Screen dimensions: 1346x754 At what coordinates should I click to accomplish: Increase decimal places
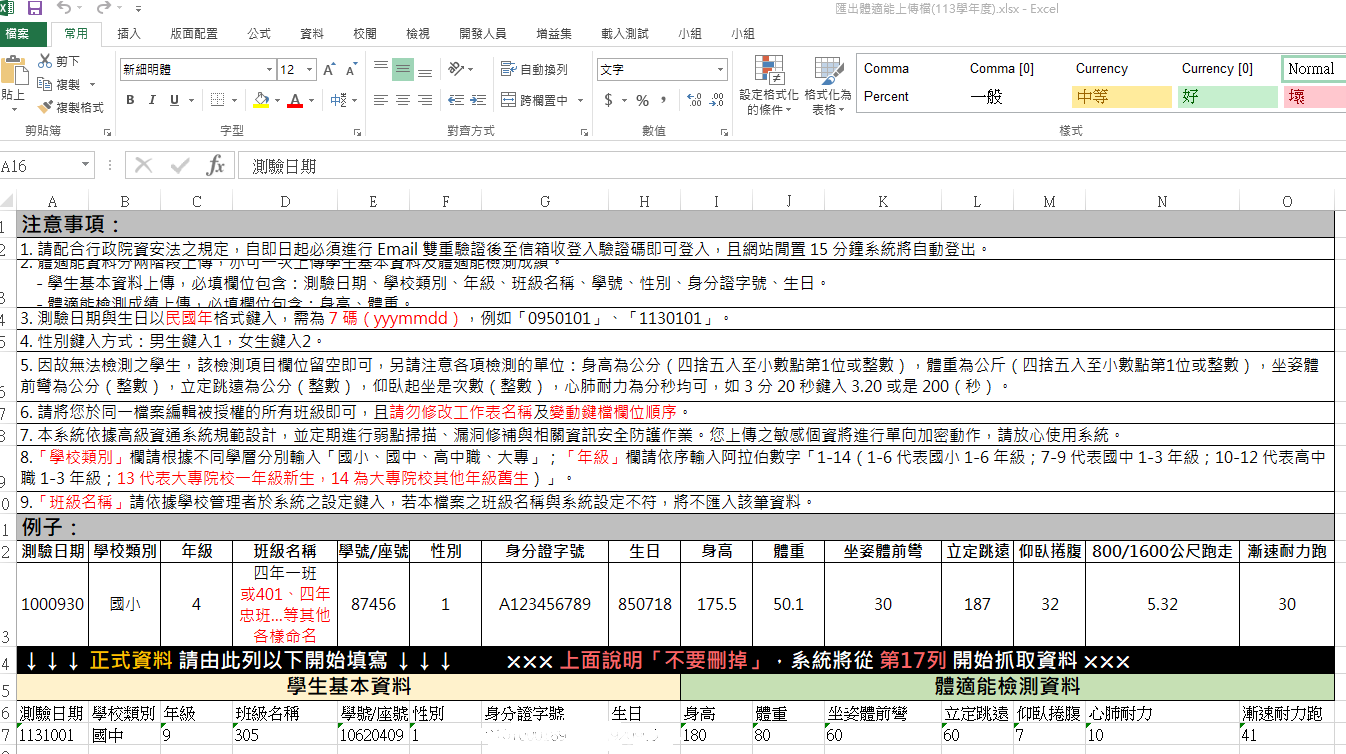[x=695, y=100]
